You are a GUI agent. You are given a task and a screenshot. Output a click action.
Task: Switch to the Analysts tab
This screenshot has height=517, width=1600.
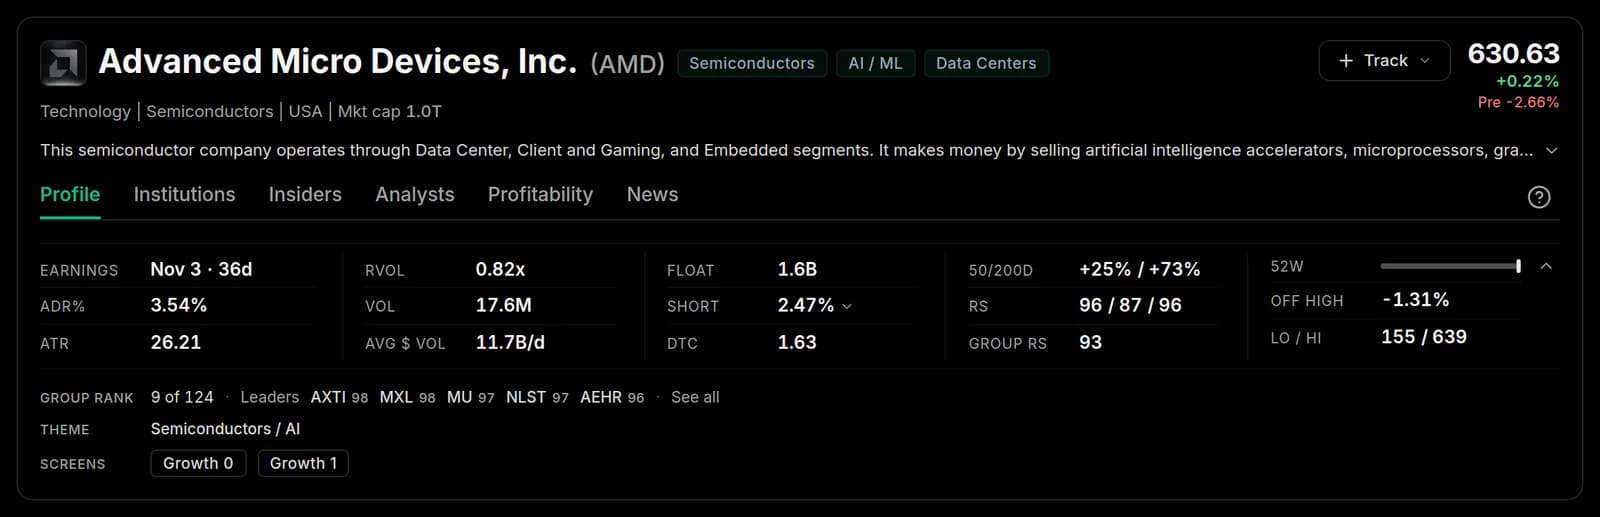[415, 195]
